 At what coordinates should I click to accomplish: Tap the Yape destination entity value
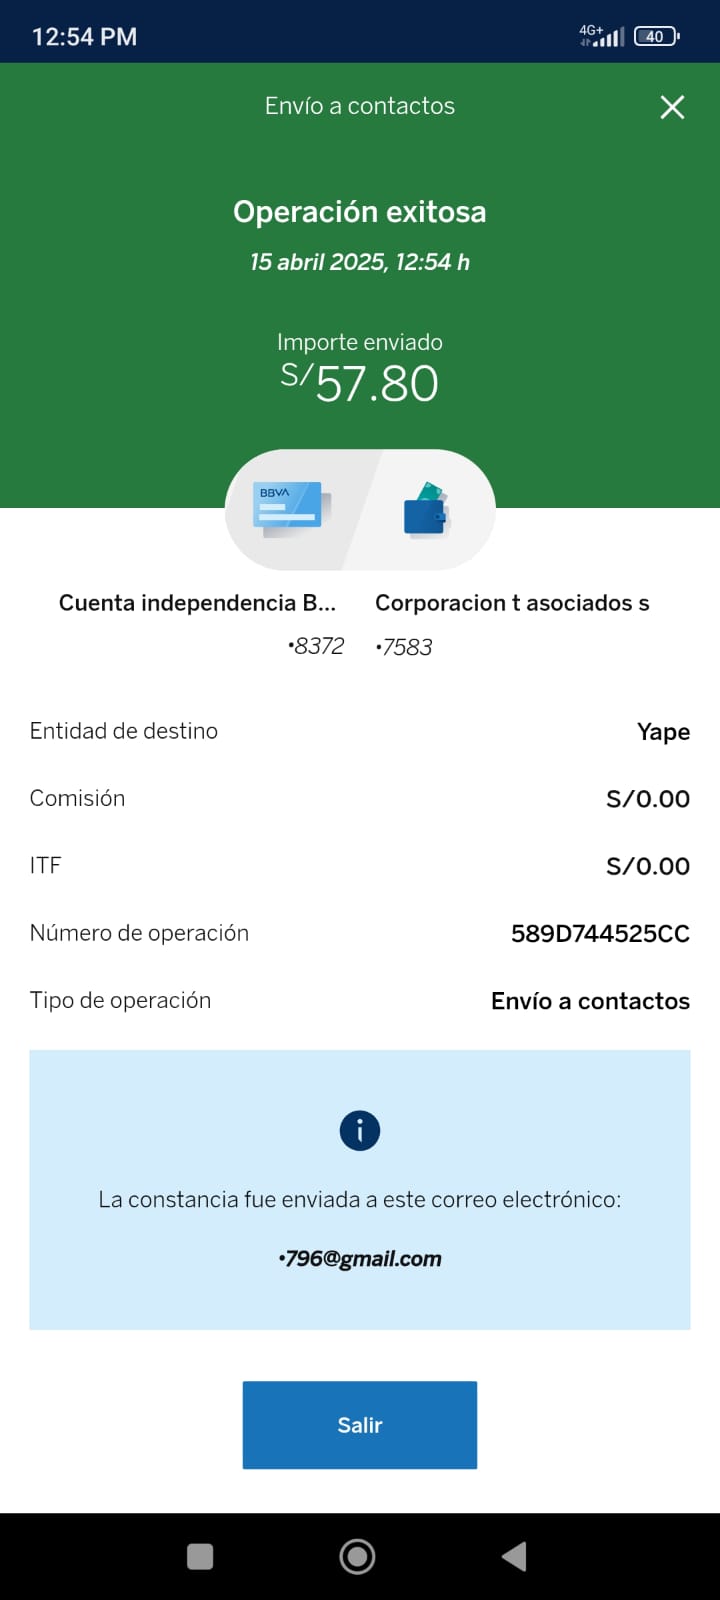click(663, 732)
